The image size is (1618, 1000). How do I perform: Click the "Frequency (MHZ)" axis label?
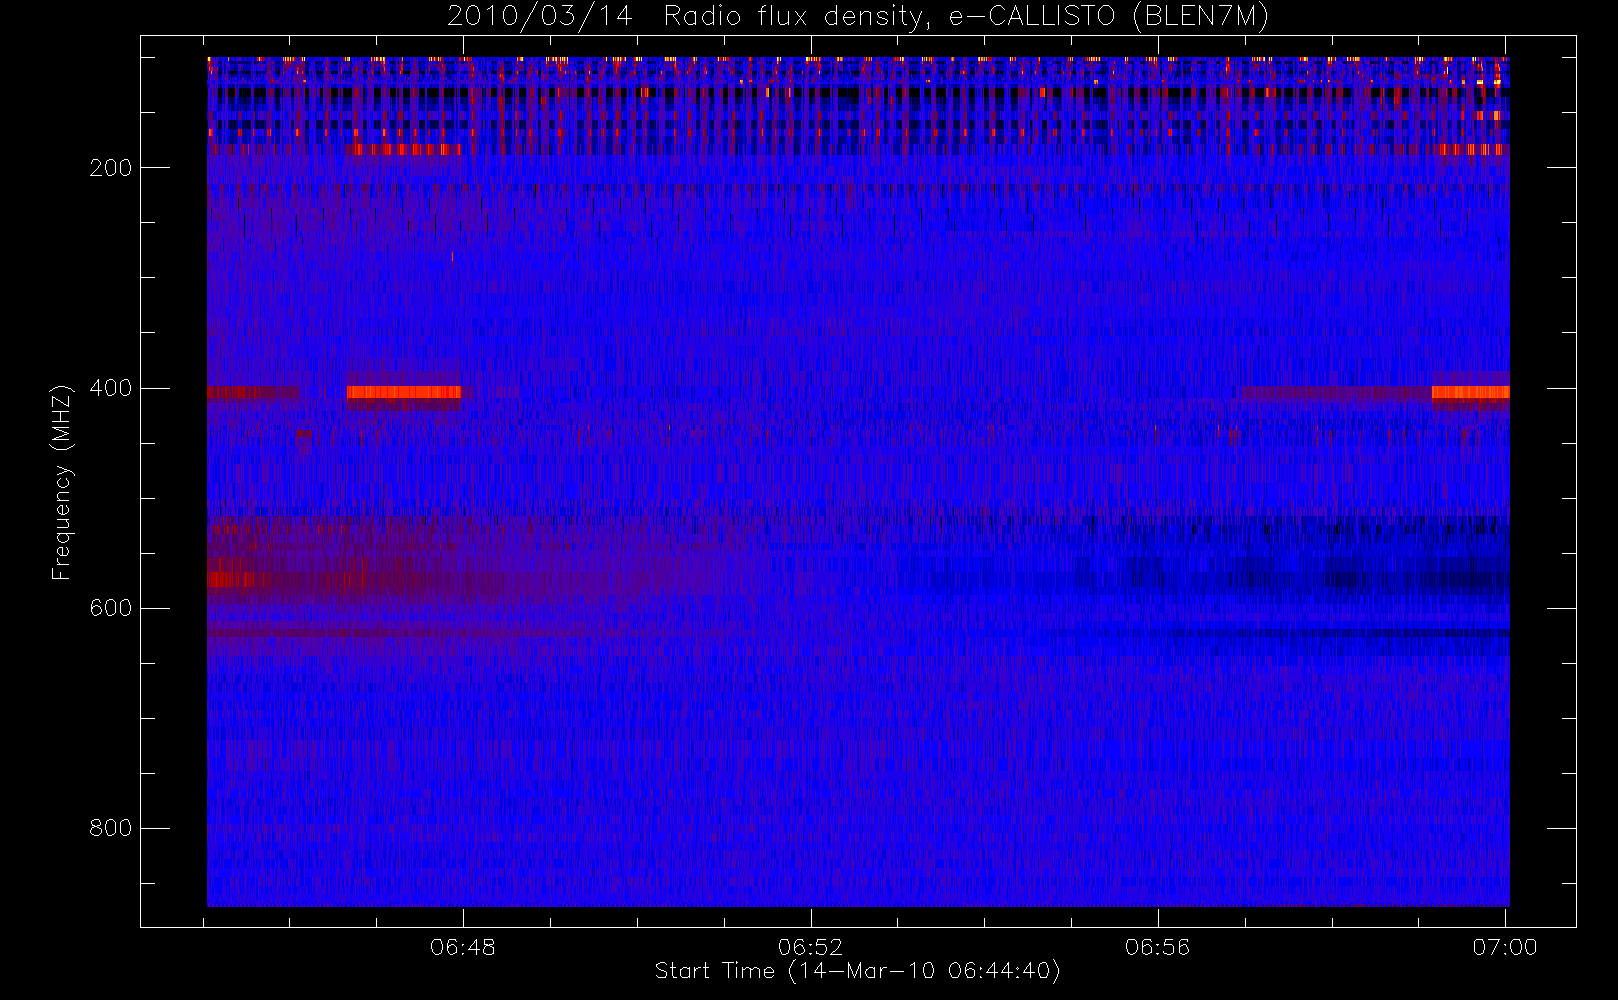point(62,482)
